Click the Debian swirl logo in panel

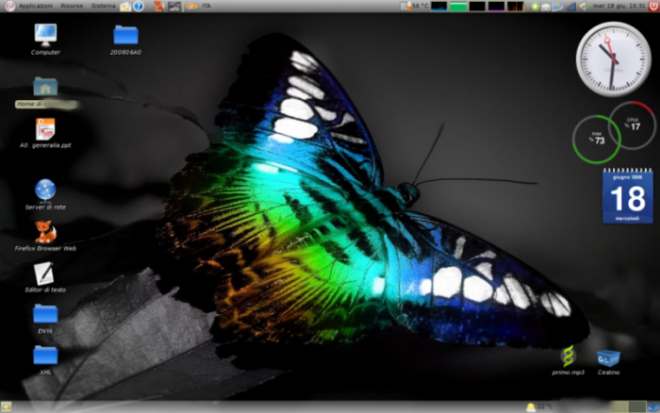tap(9, 6)
